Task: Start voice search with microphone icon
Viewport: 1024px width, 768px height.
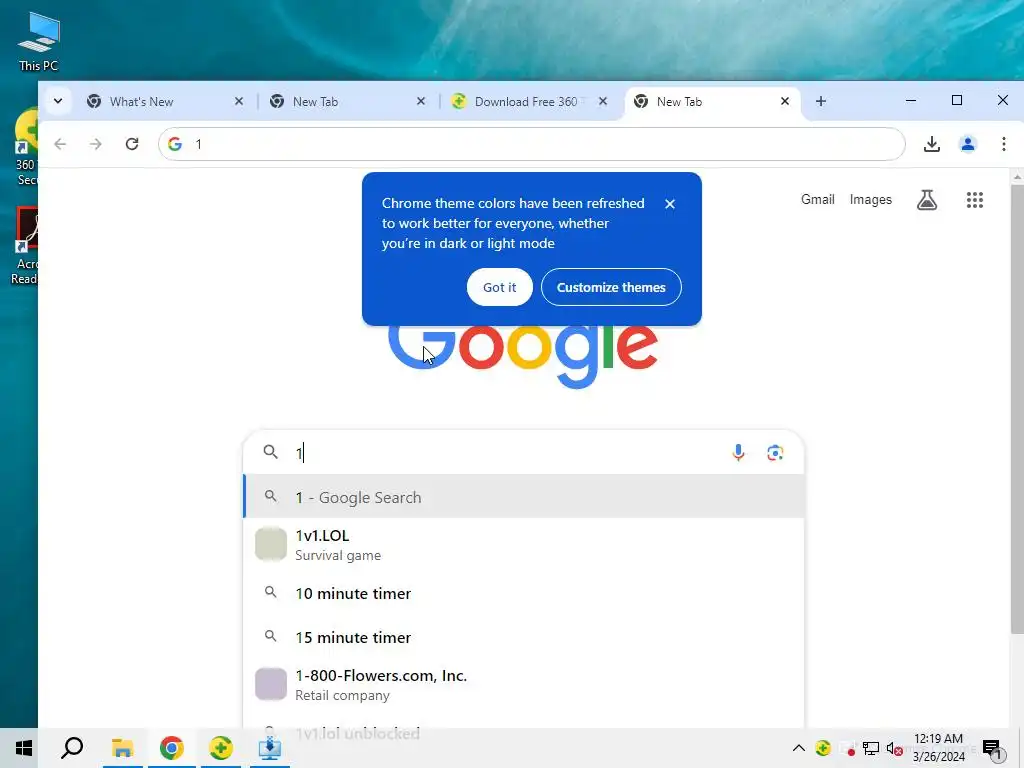Action: coord(739,453)
